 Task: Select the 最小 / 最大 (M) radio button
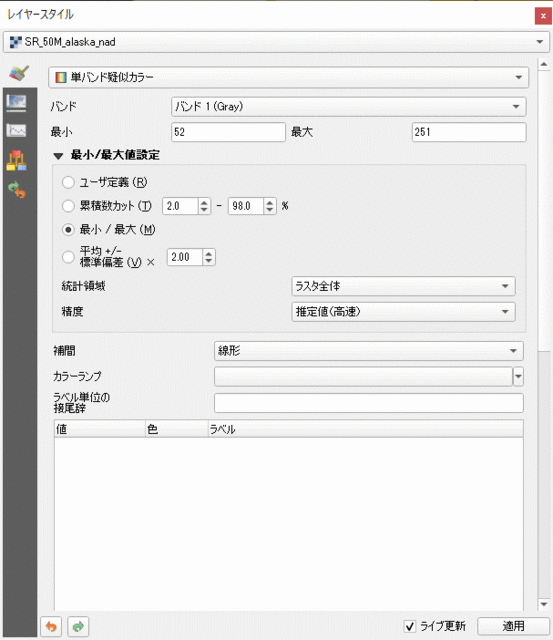68,229
